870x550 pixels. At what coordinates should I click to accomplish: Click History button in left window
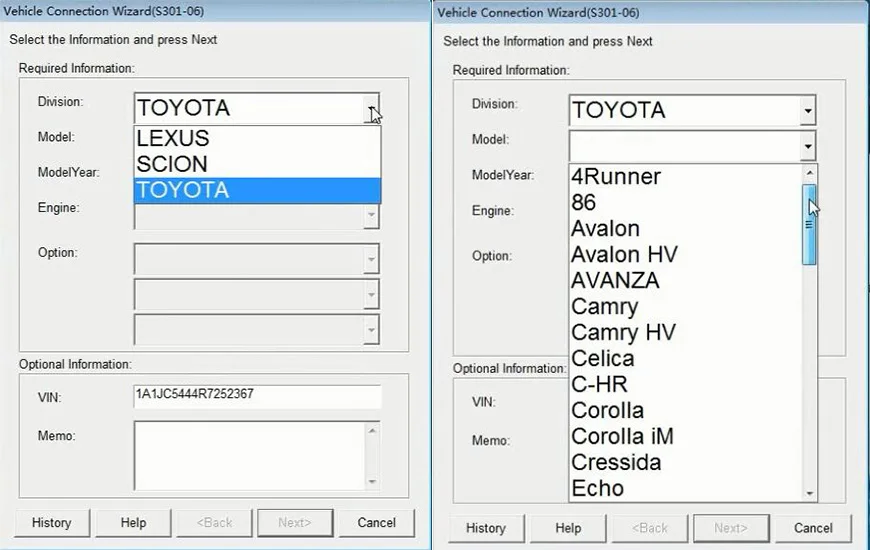(x=52, y=523)
